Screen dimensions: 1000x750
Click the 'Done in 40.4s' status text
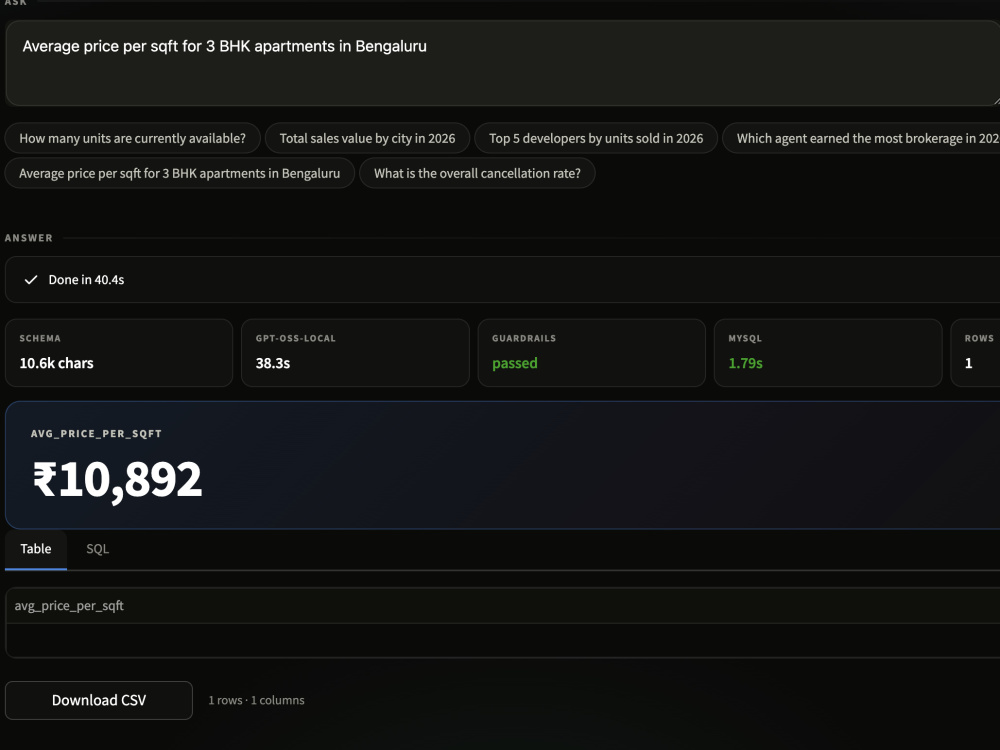coord(86,280)
